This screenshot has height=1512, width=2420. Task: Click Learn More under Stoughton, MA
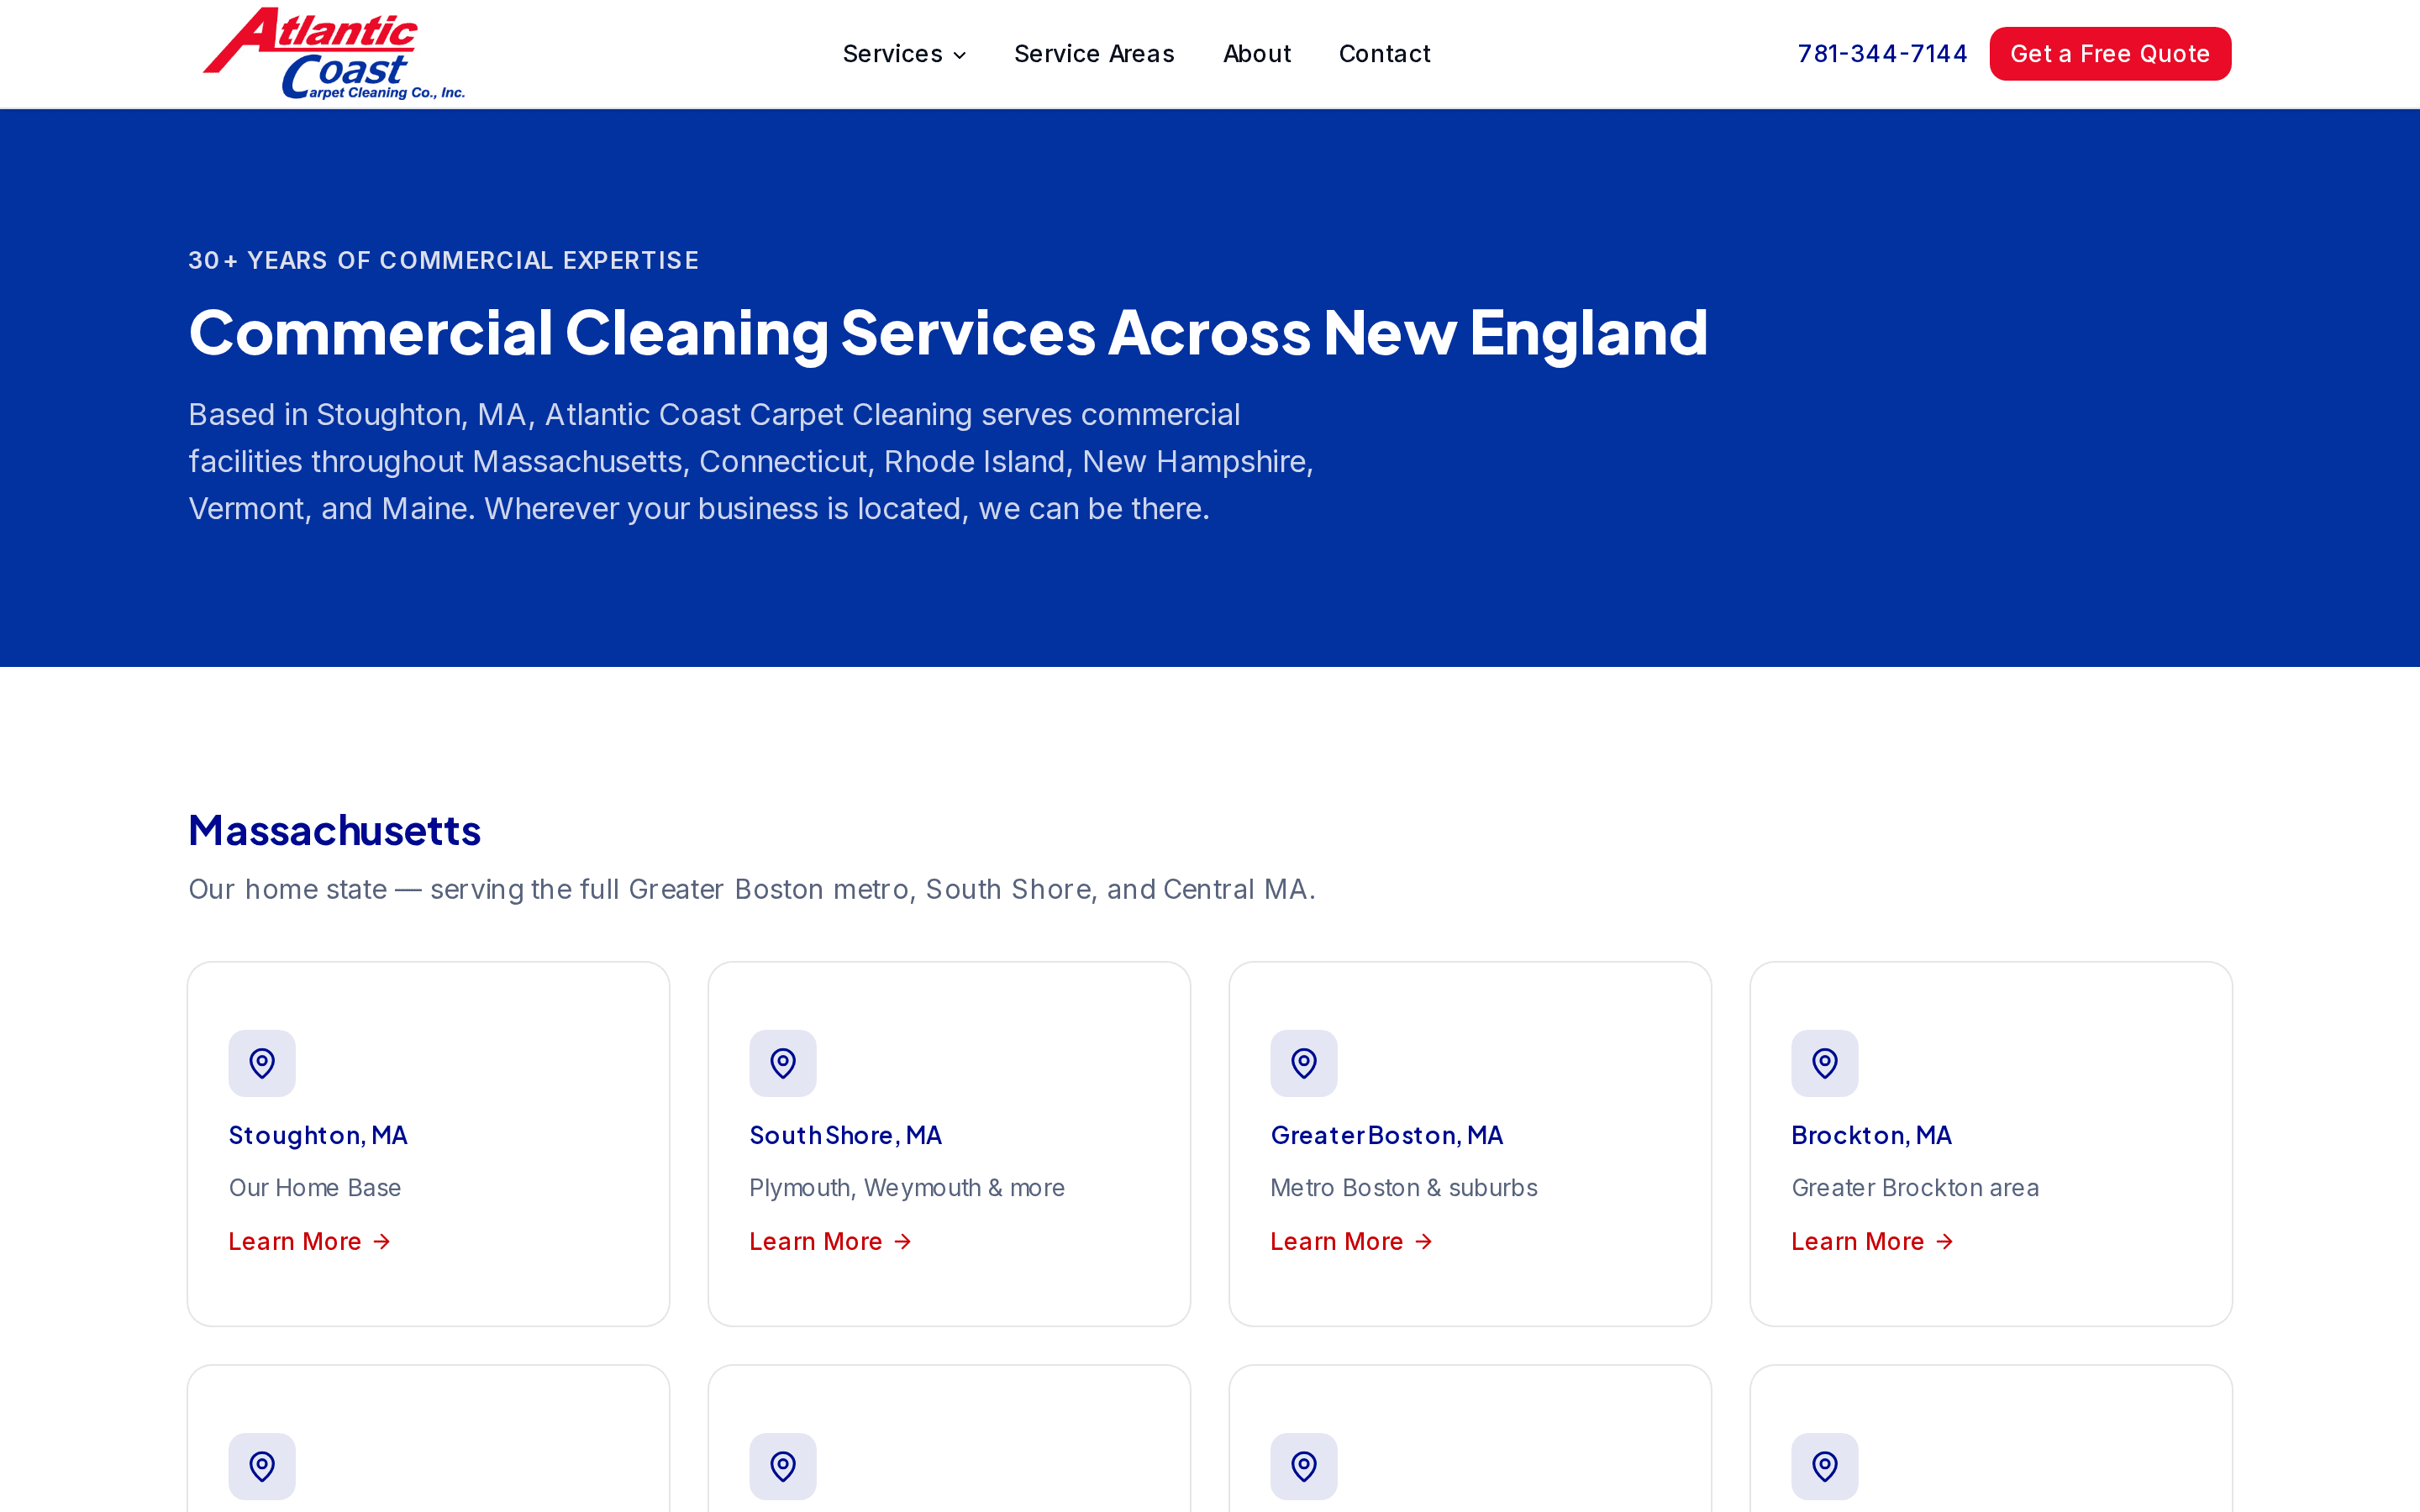coord(310,1241)
